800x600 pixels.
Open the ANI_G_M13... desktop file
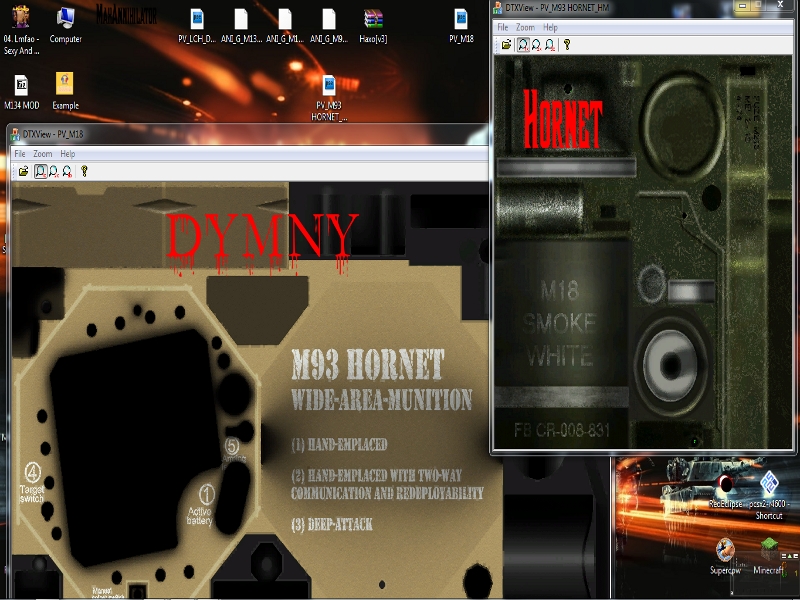coord(241,26)
